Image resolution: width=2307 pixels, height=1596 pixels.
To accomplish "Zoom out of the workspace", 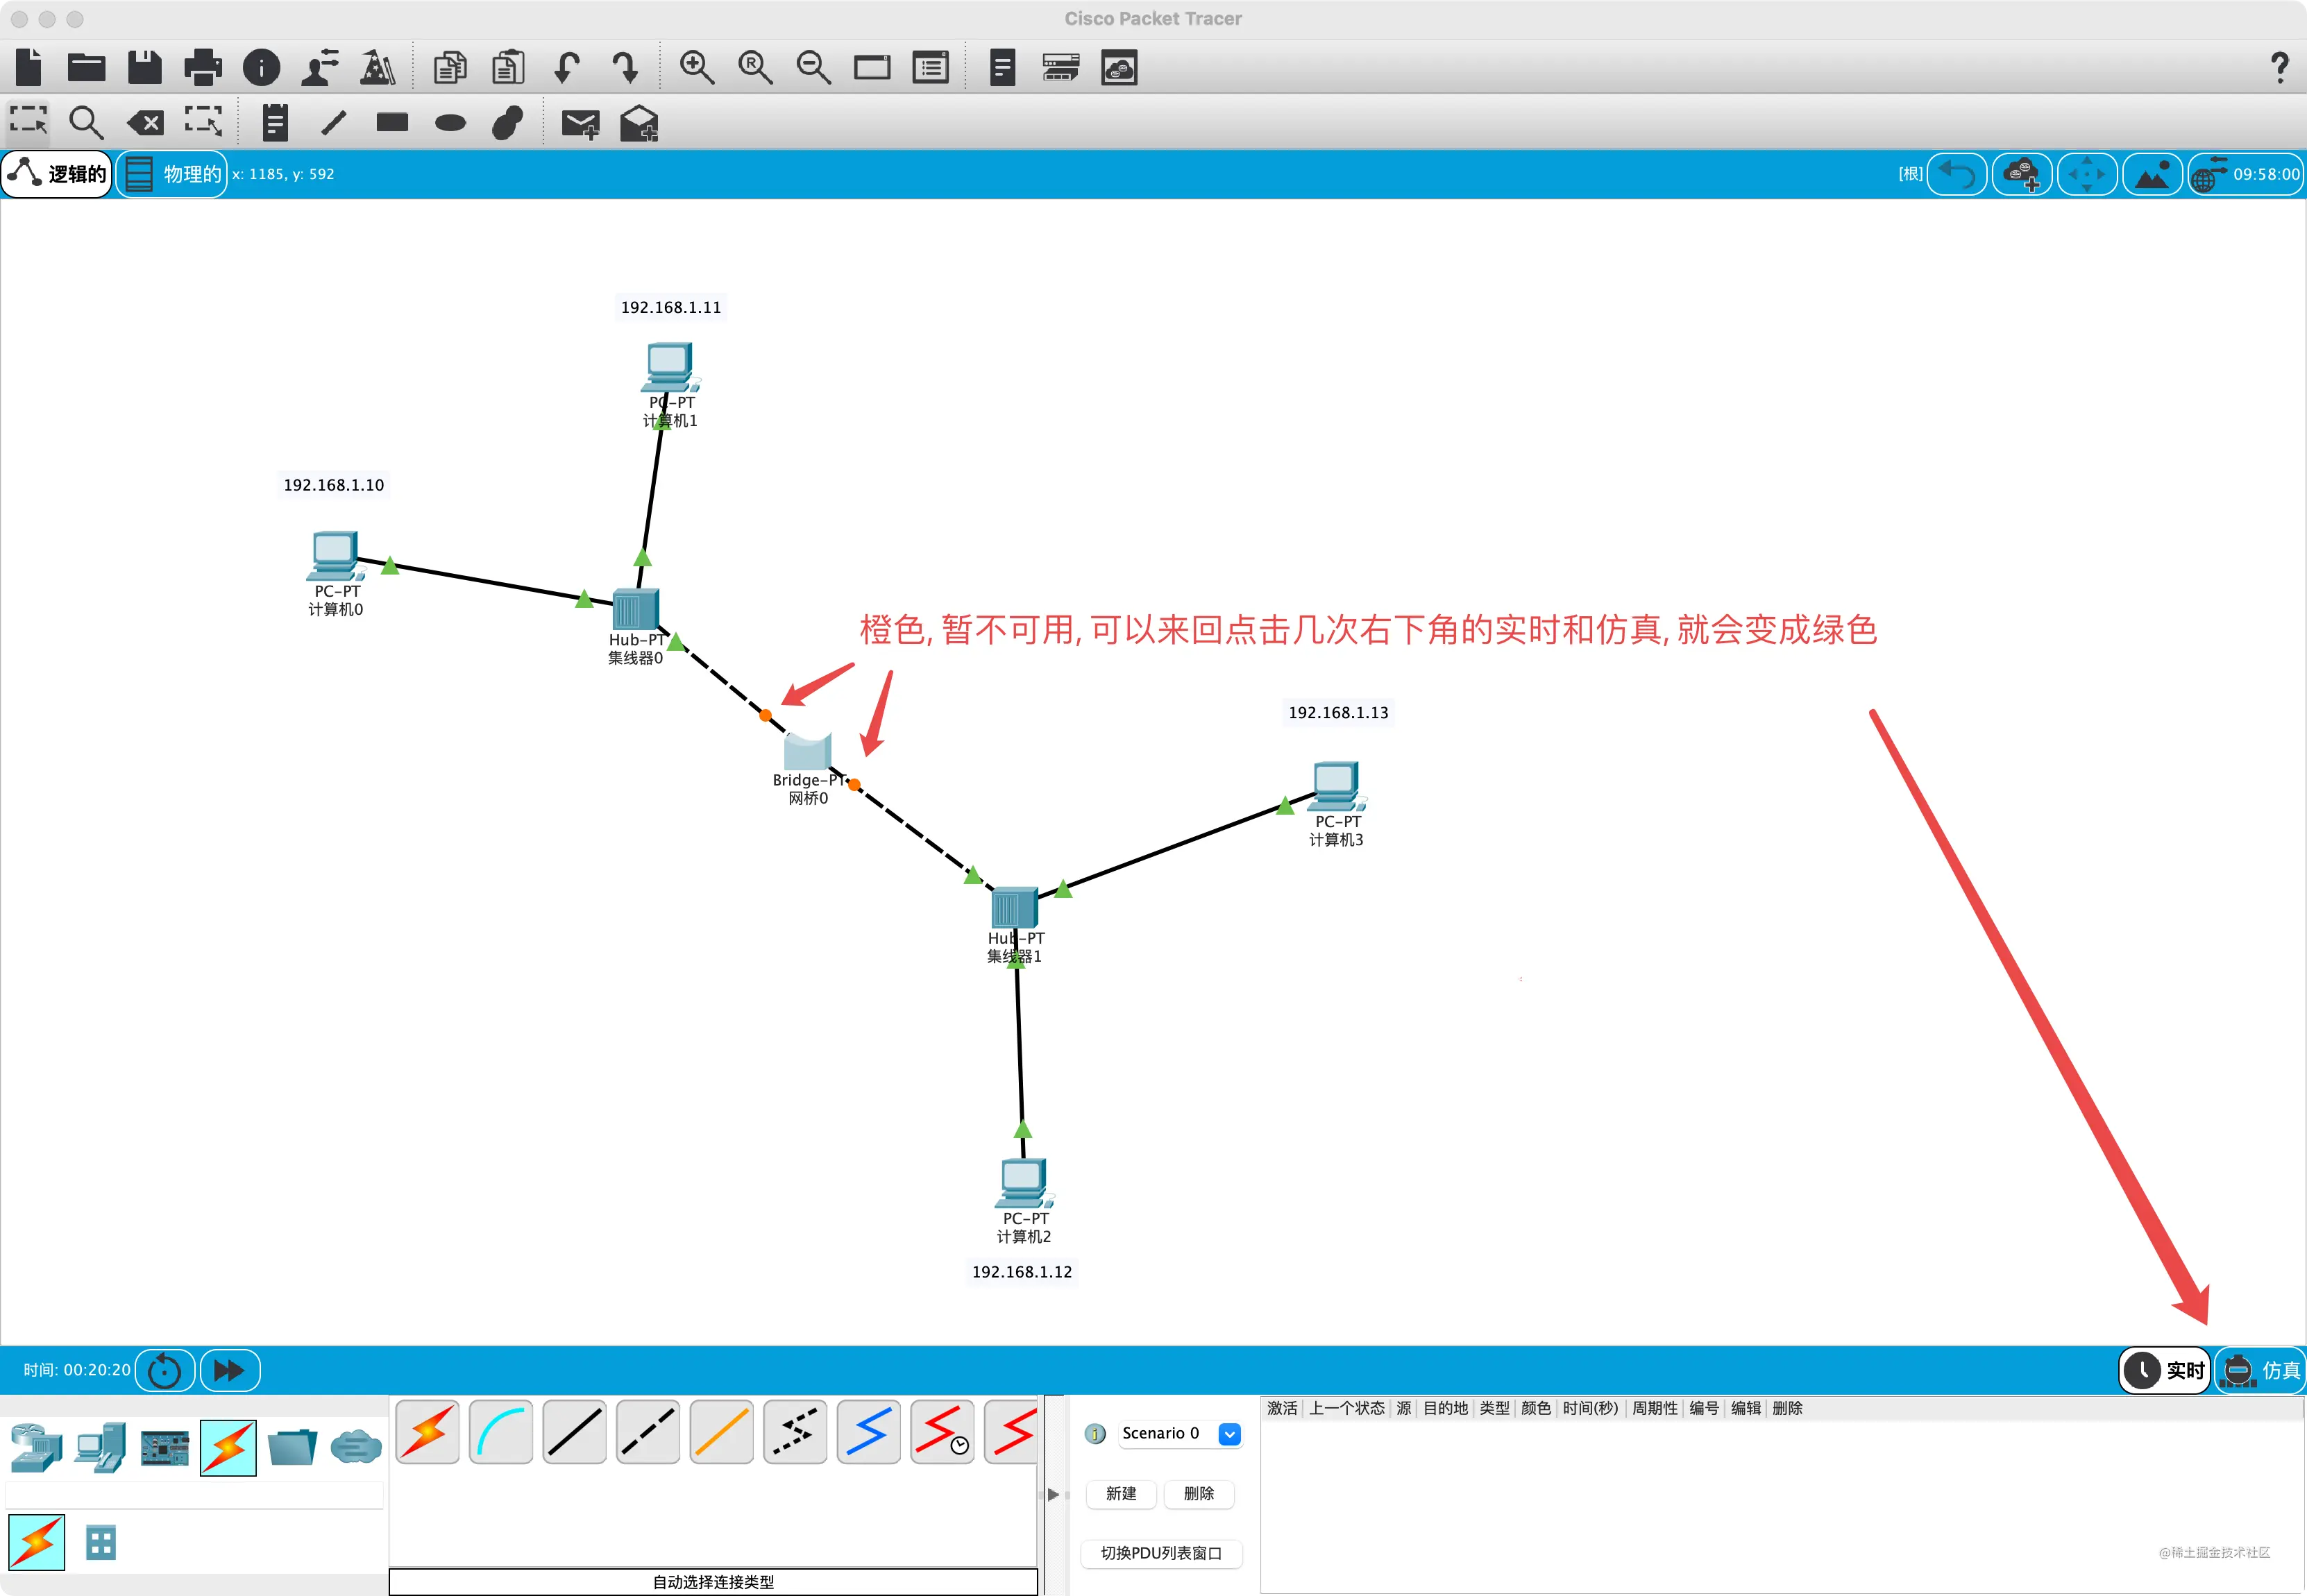I will pyautogui.click(x=813, y=67).
